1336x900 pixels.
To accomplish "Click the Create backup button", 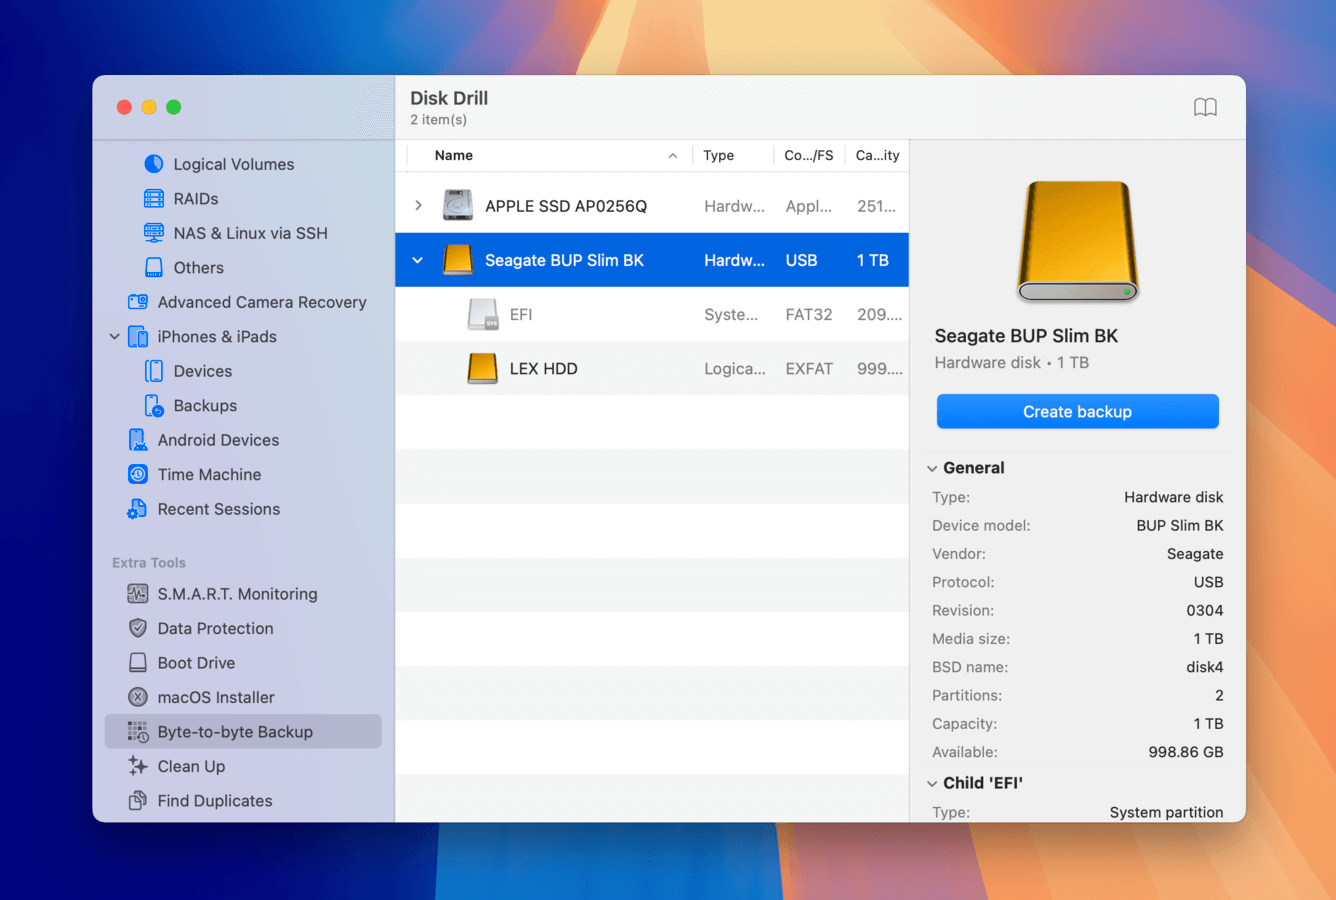I will tap(1078, 411).
